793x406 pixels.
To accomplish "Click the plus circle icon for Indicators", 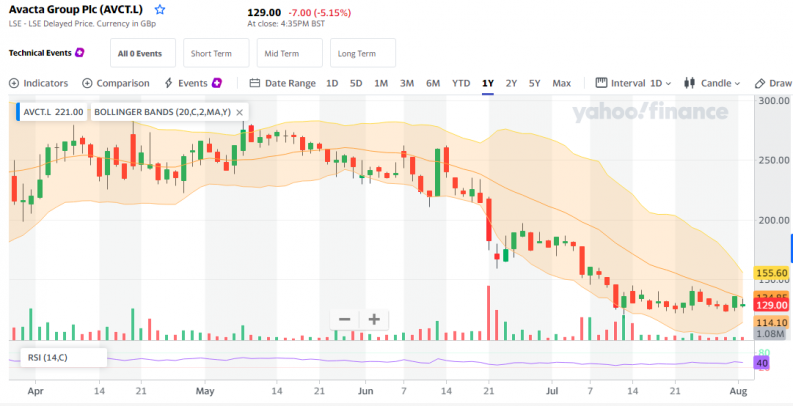I will (x=14, y=83).
